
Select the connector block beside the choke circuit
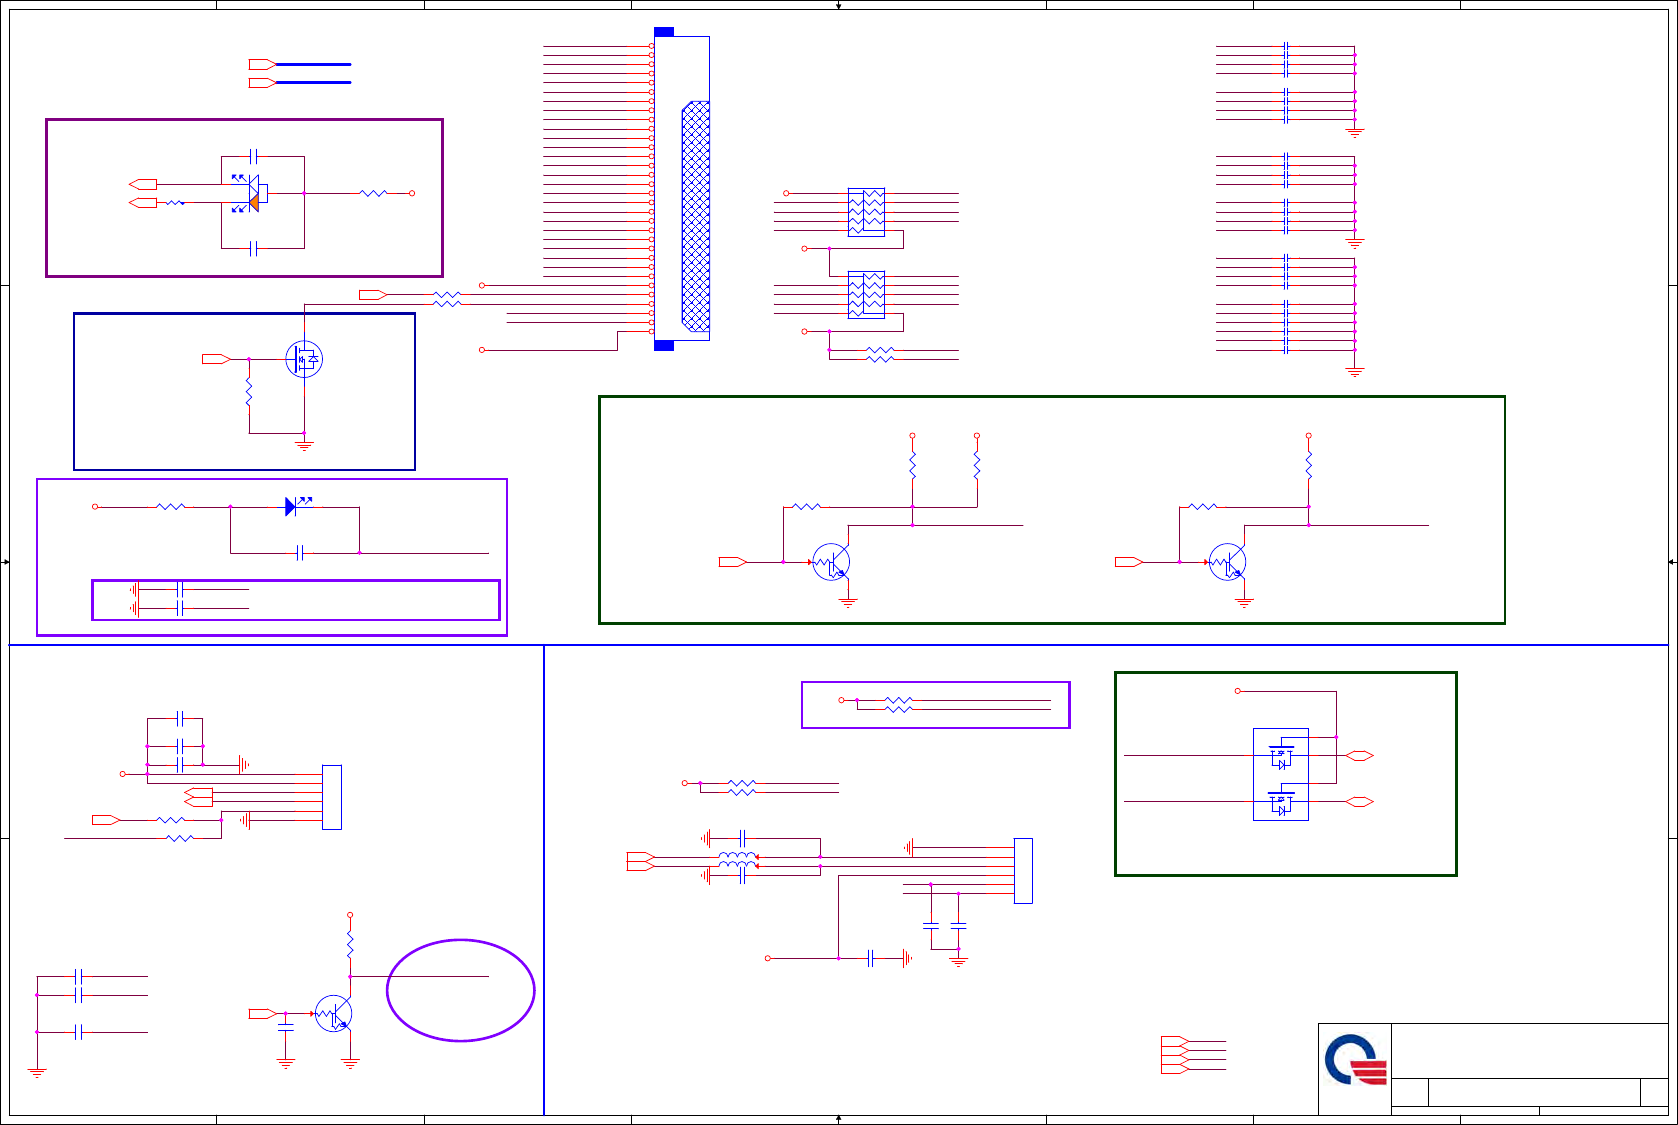tap(1023, 871)
